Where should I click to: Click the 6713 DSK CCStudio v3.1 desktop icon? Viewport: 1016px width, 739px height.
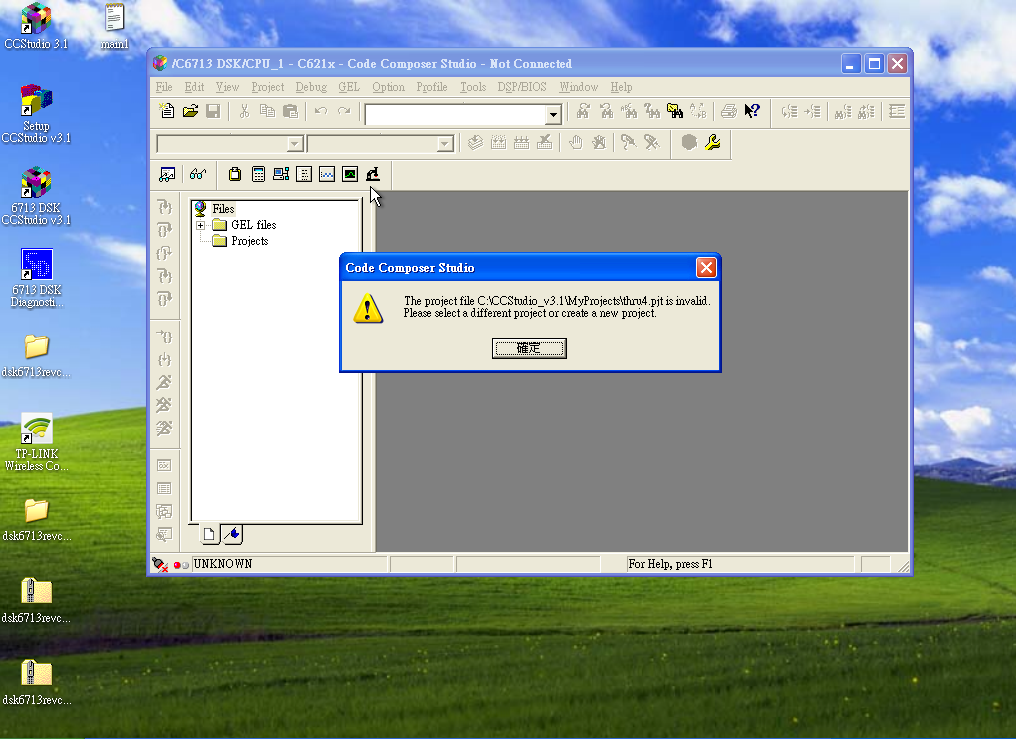point(36,196)
